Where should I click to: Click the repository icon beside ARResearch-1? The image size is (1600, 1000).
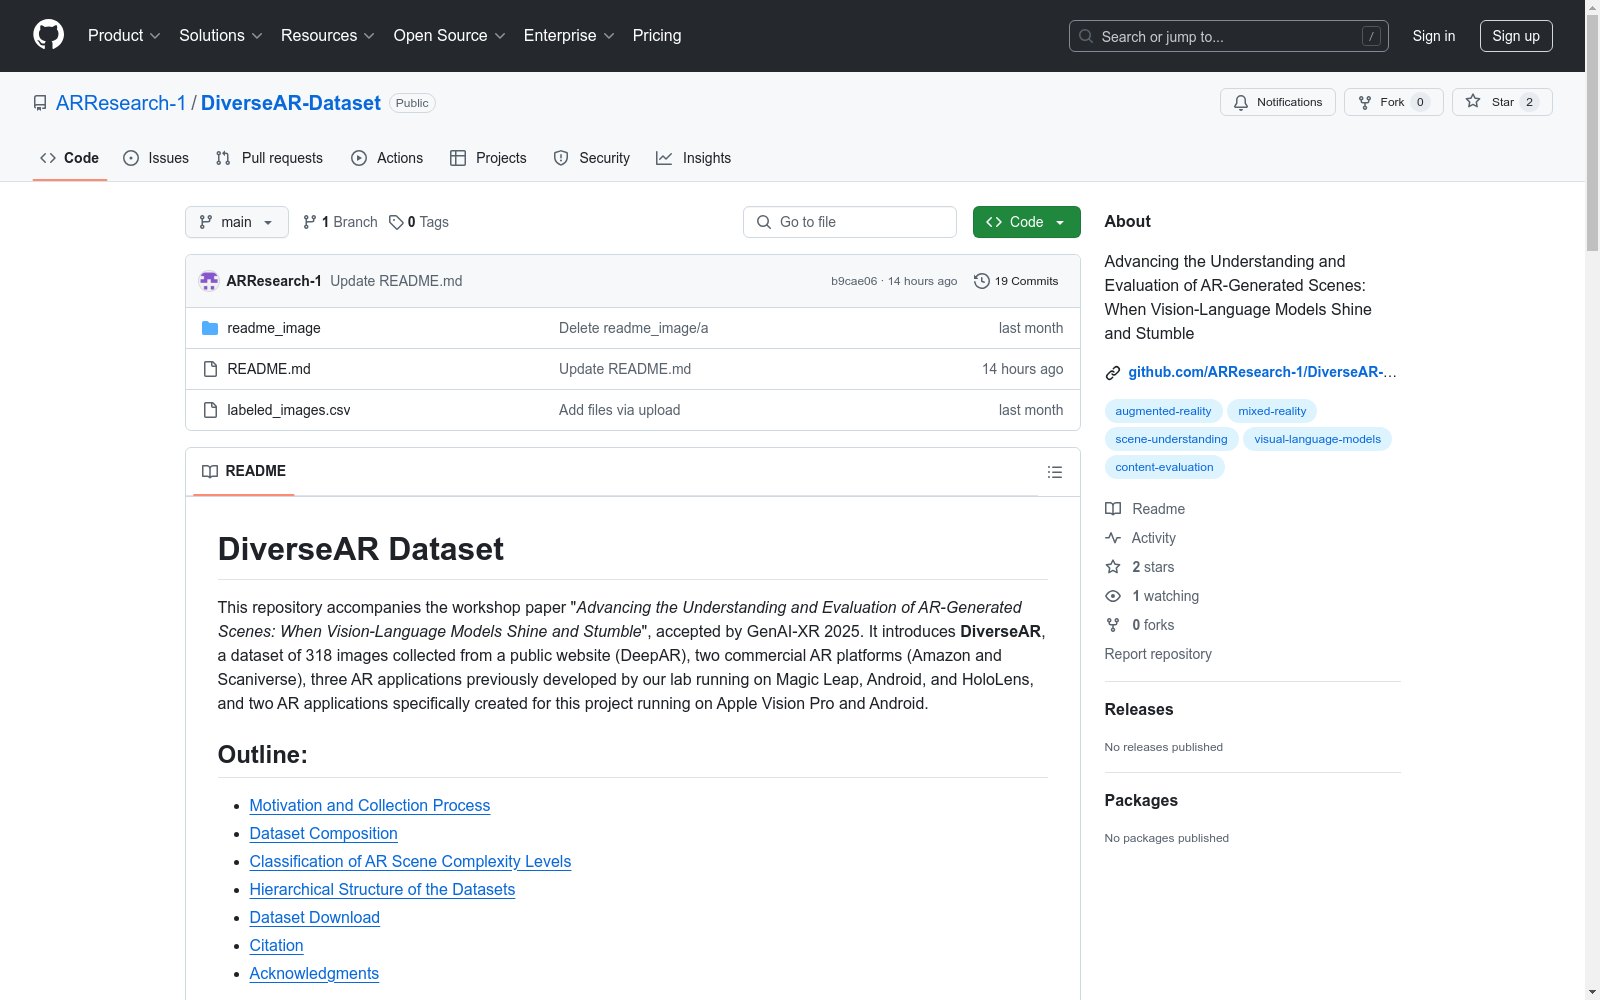40,103
